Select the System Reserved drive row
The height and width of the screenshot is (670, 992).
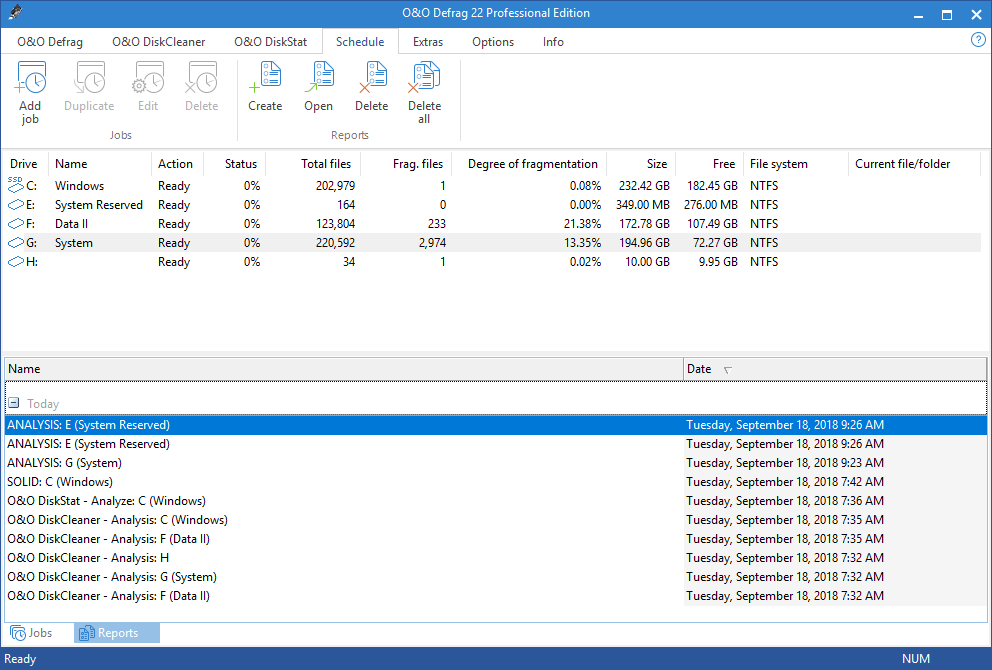[493, 205]
